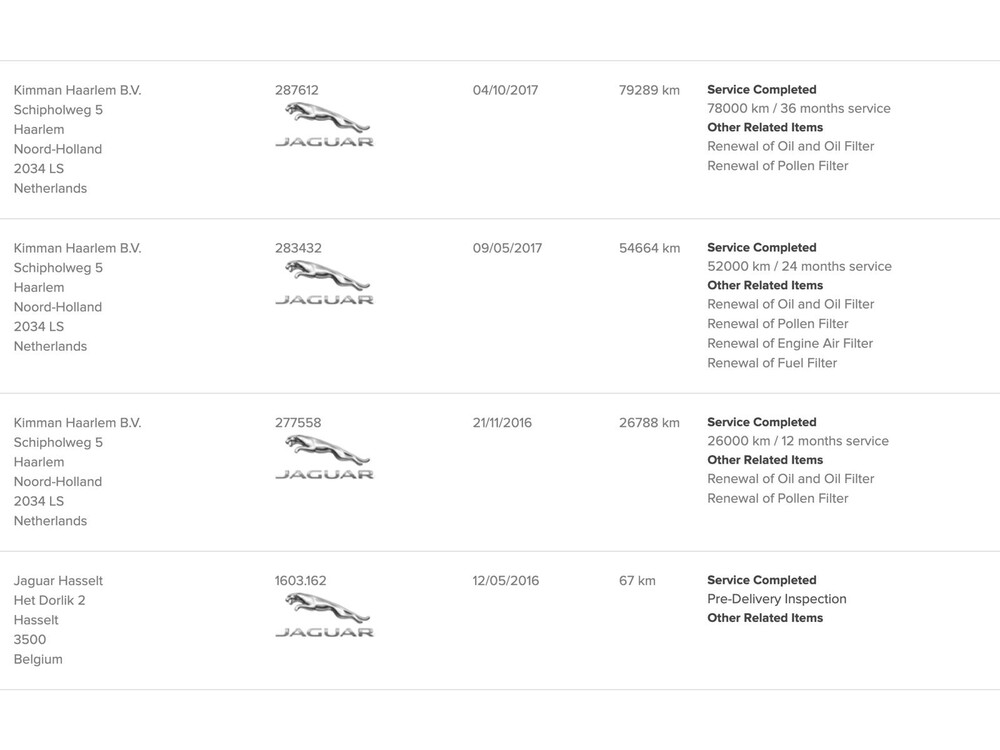Click Jaguar logo beside record 283432
Image resolution: width=1000 pixels, height=750 pixels.
(x=324, y=283)
